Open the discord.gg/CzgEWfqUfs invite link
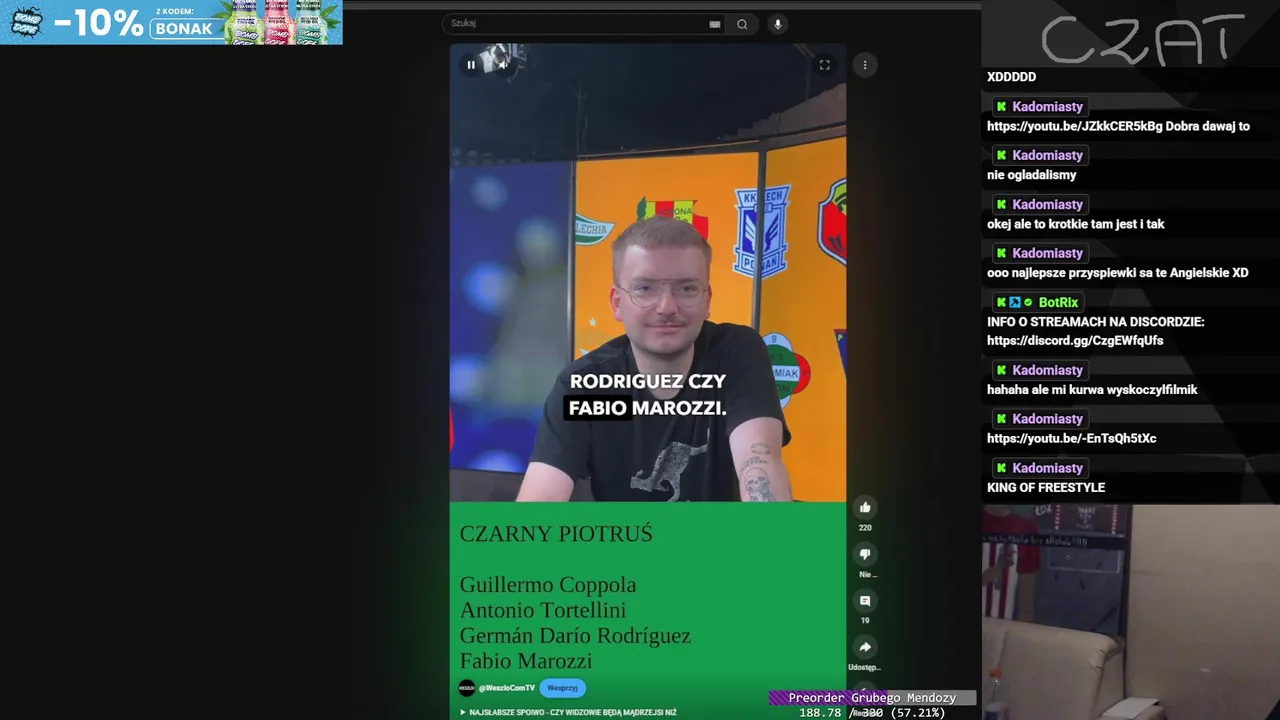The width and height of the screenshot is (1280, 720). pos(1075,341)
